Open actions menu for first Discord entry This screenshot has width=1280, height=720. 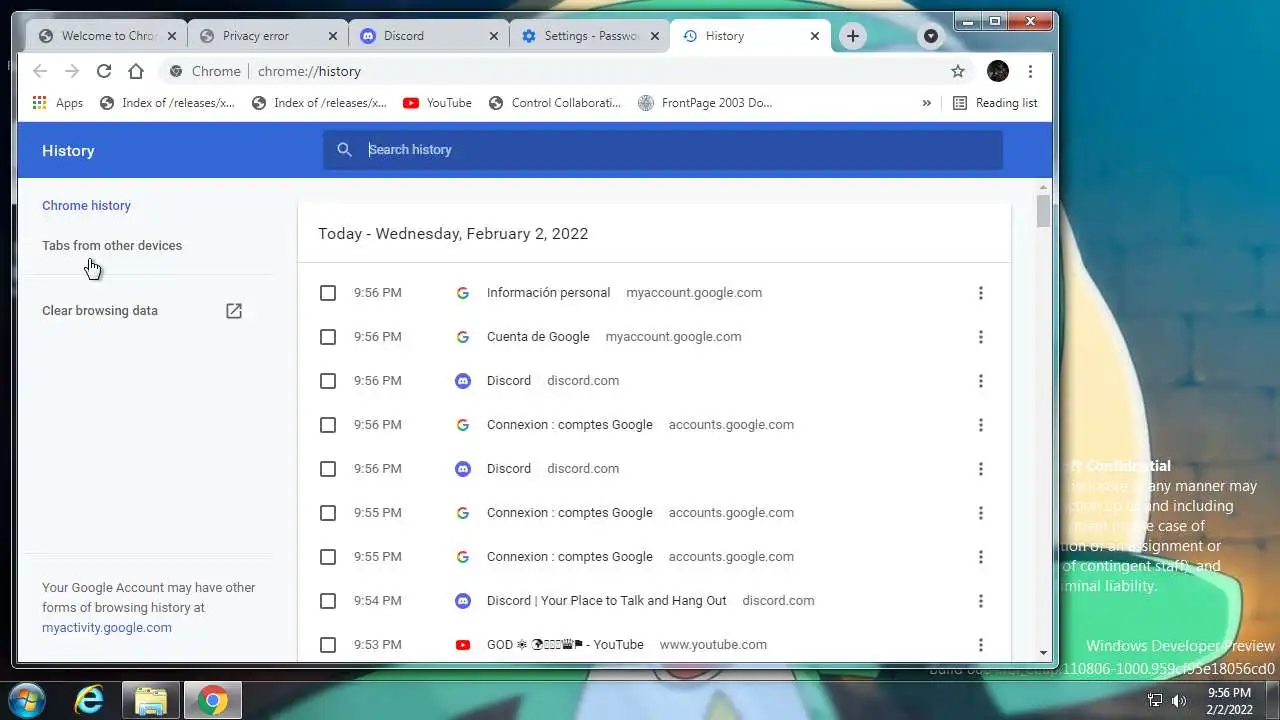coord(980,381)
